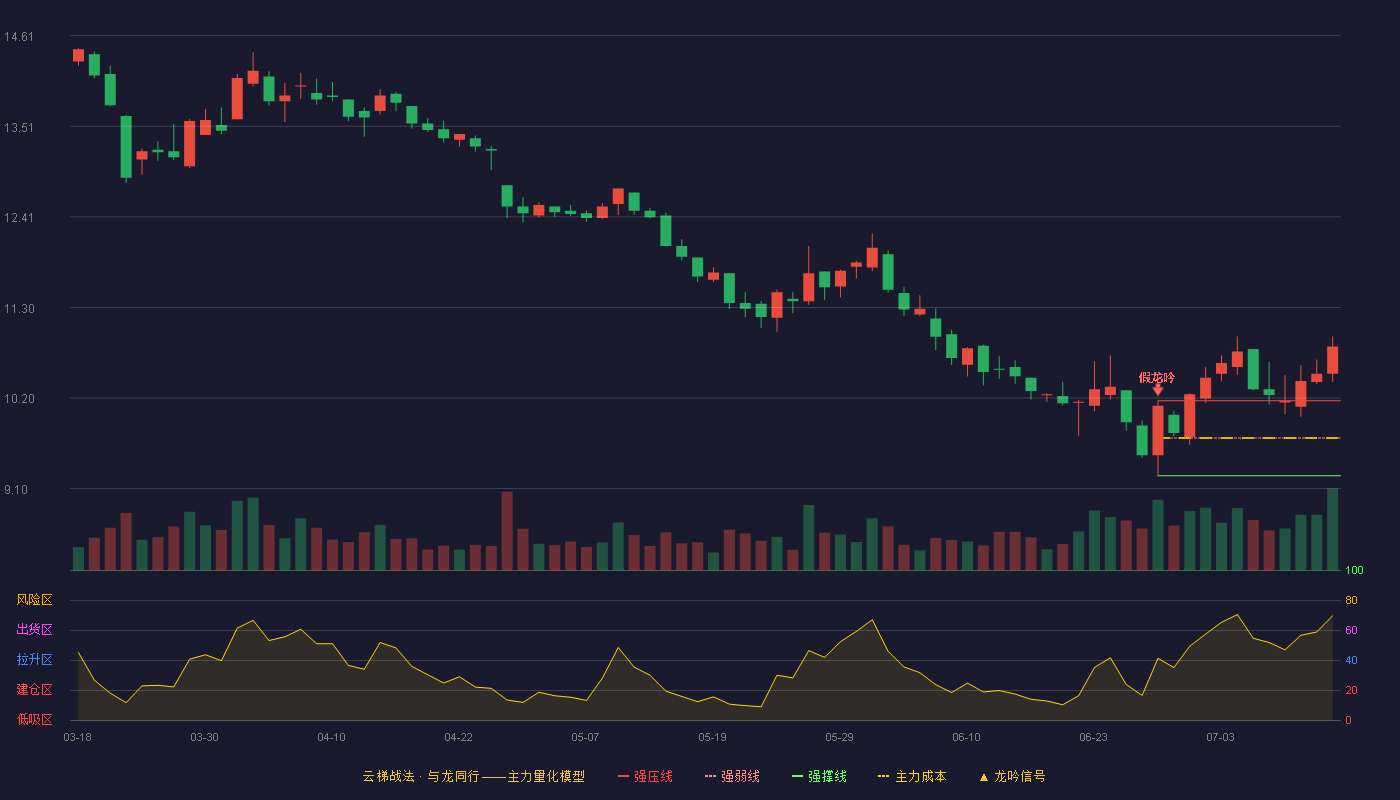Click the 05-07 date axis label

click(585, 737)
